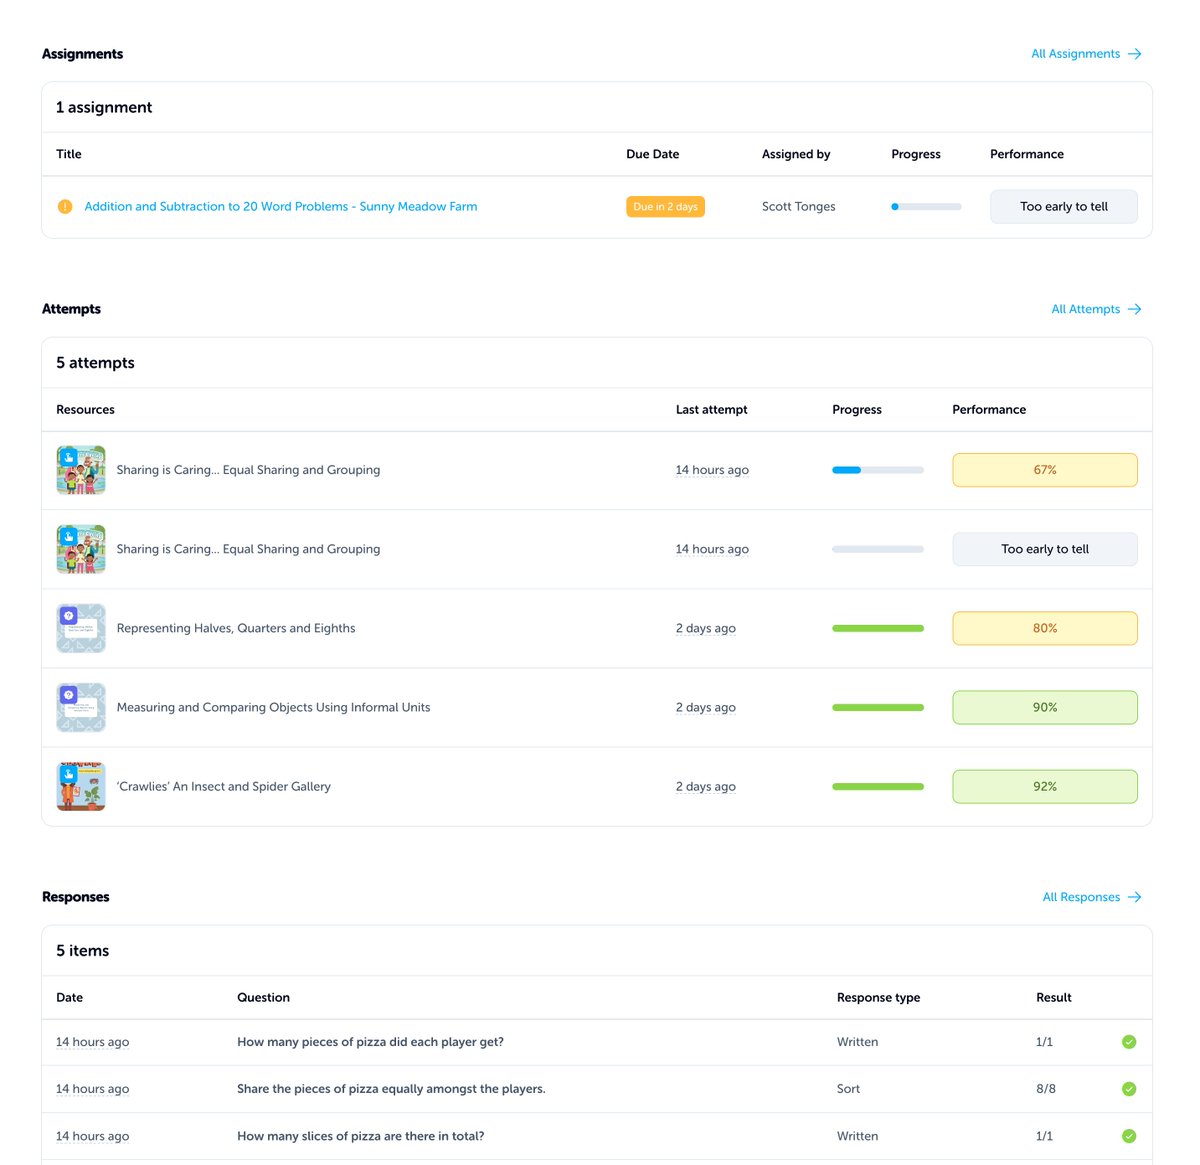Screen dimensions: 1200x1165
Task: Click the 'Scott Tonges' assigned-by name
Action: pos(798,207)
